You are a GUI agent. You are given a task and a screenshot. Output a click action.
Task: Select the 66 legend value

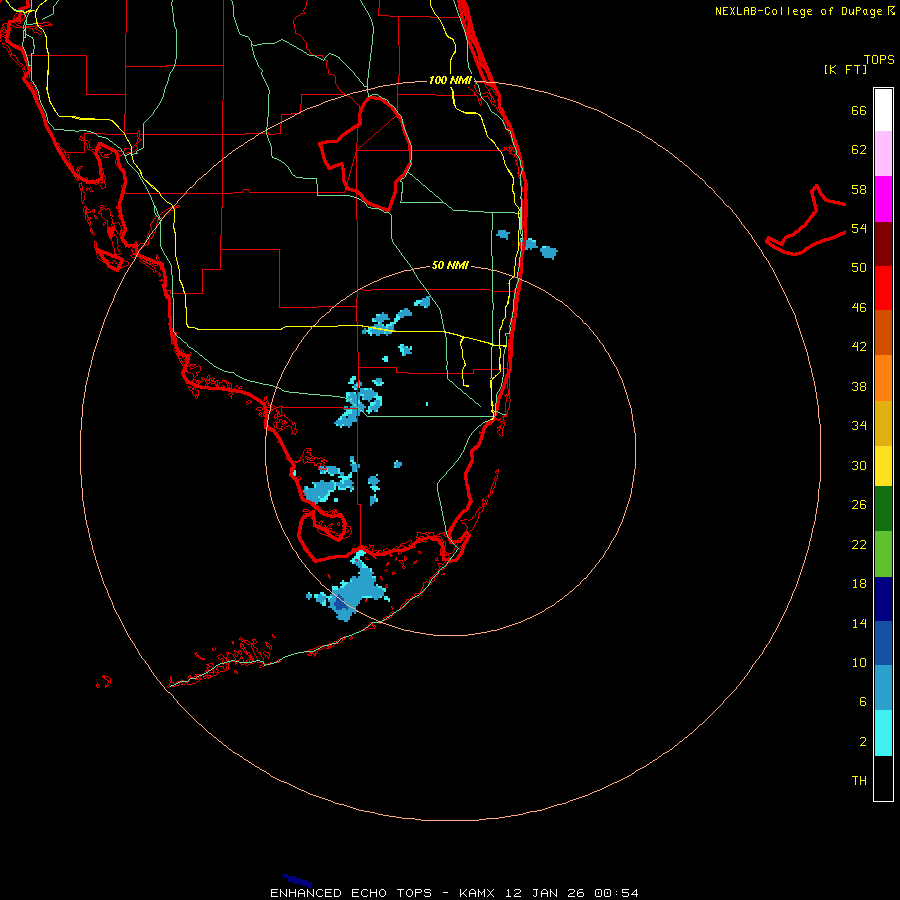pyautogui.click(x=859, y=110)
